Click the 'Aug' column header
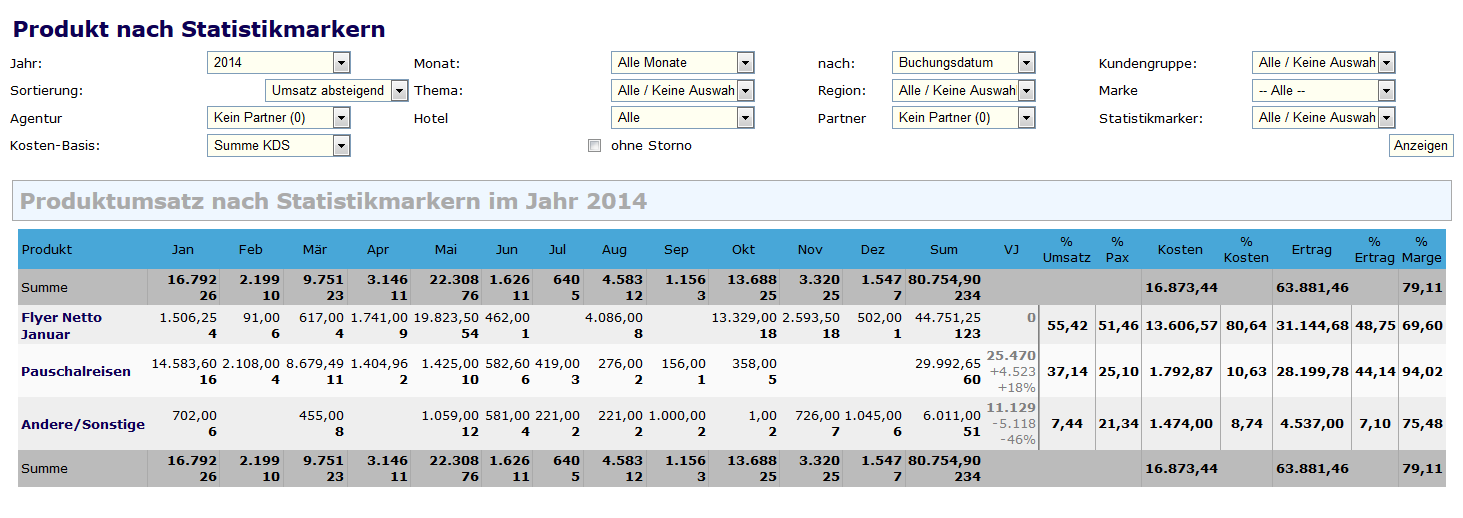Viewport: 1463px width, 518px height. [614, 249]
